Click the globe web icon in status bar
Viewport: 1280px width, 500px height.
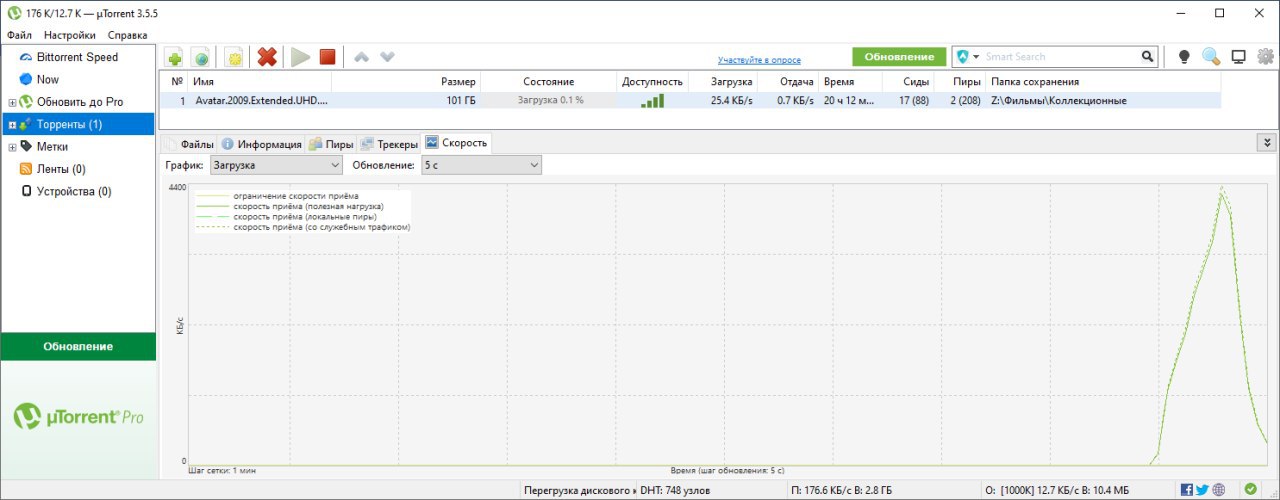[x=1218, y=490]
